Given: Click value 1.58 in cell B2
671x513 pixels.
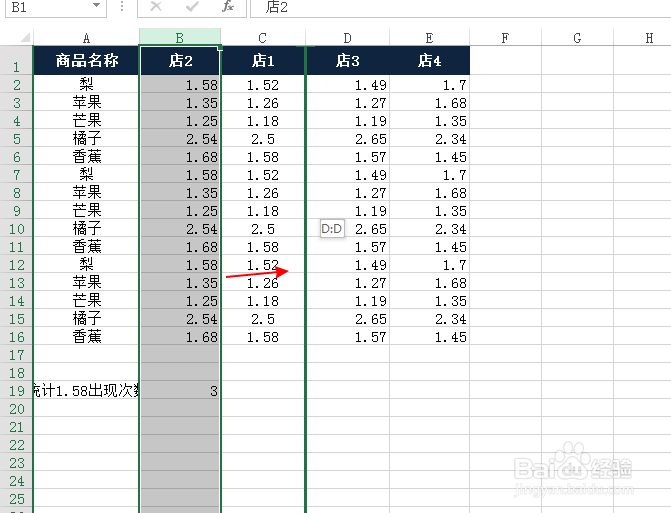Looking at the screenshot, I should click(180, 85).
